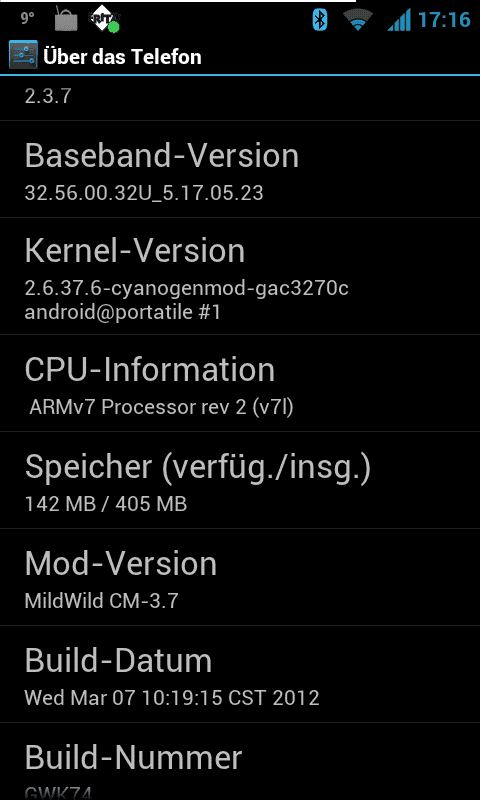Tap the Wi-Fi signal icon
Image resolution: width=480 pixels, height=800 pixels.
358,20
